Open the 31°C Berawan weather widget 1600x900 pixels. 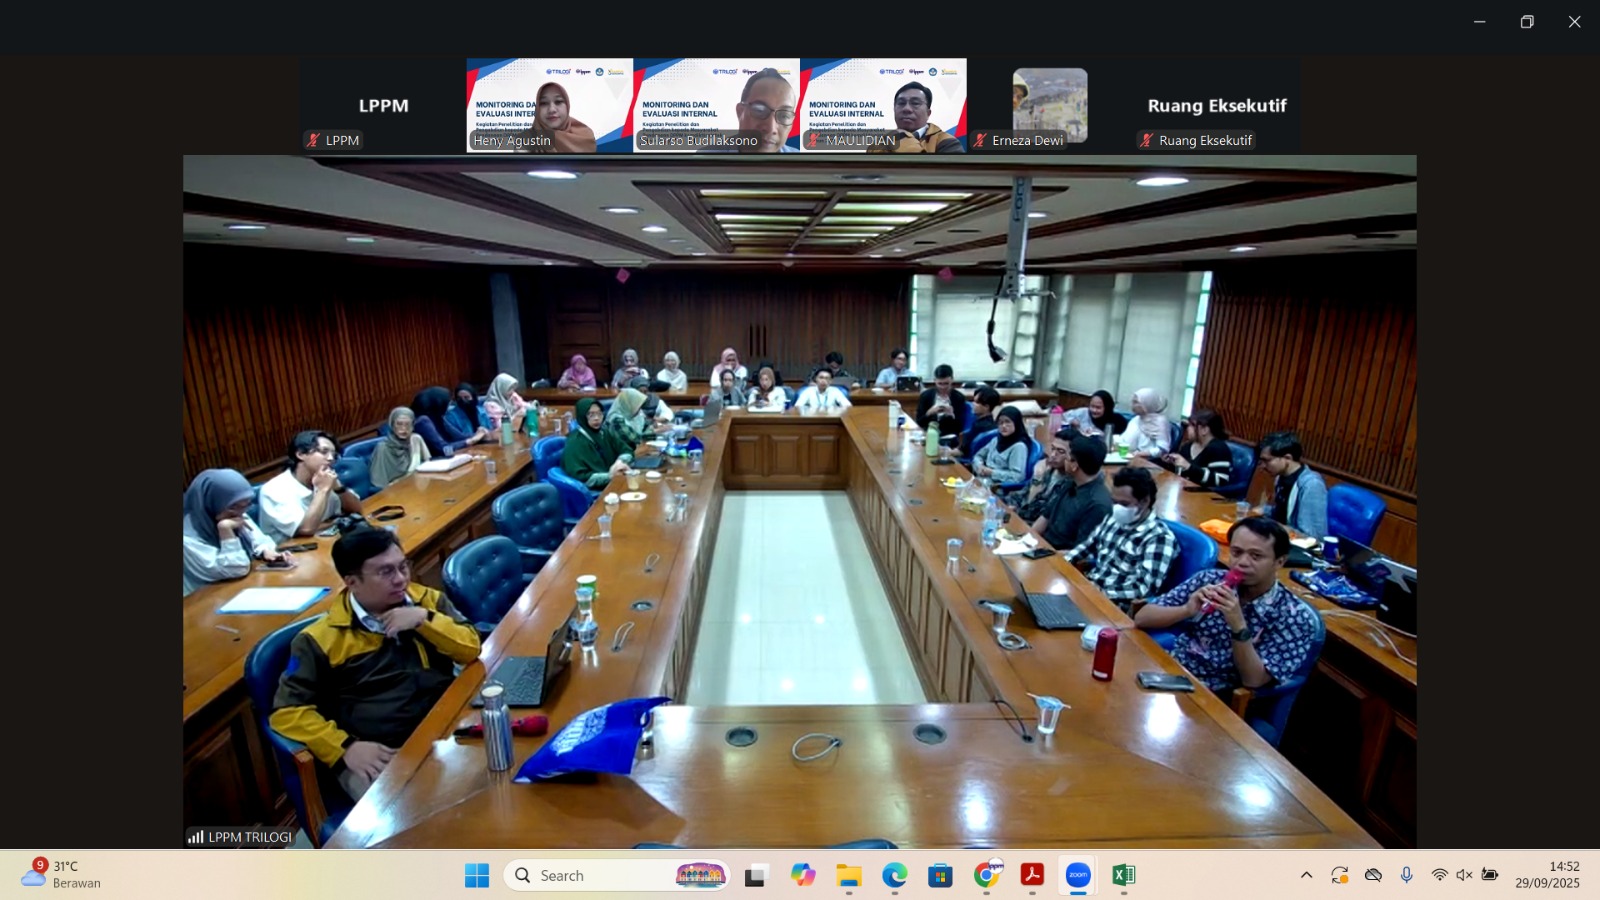[62, 874]
